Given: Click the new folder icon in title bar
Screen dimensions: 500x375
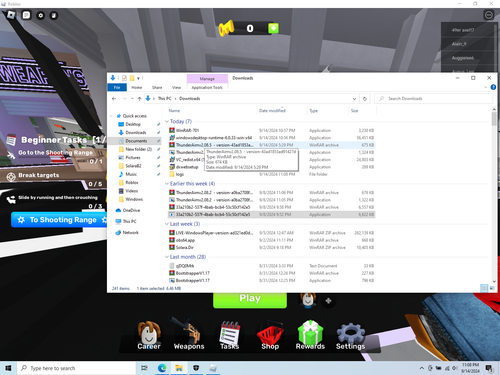Looking at the screenshot, I should (132, 78).
